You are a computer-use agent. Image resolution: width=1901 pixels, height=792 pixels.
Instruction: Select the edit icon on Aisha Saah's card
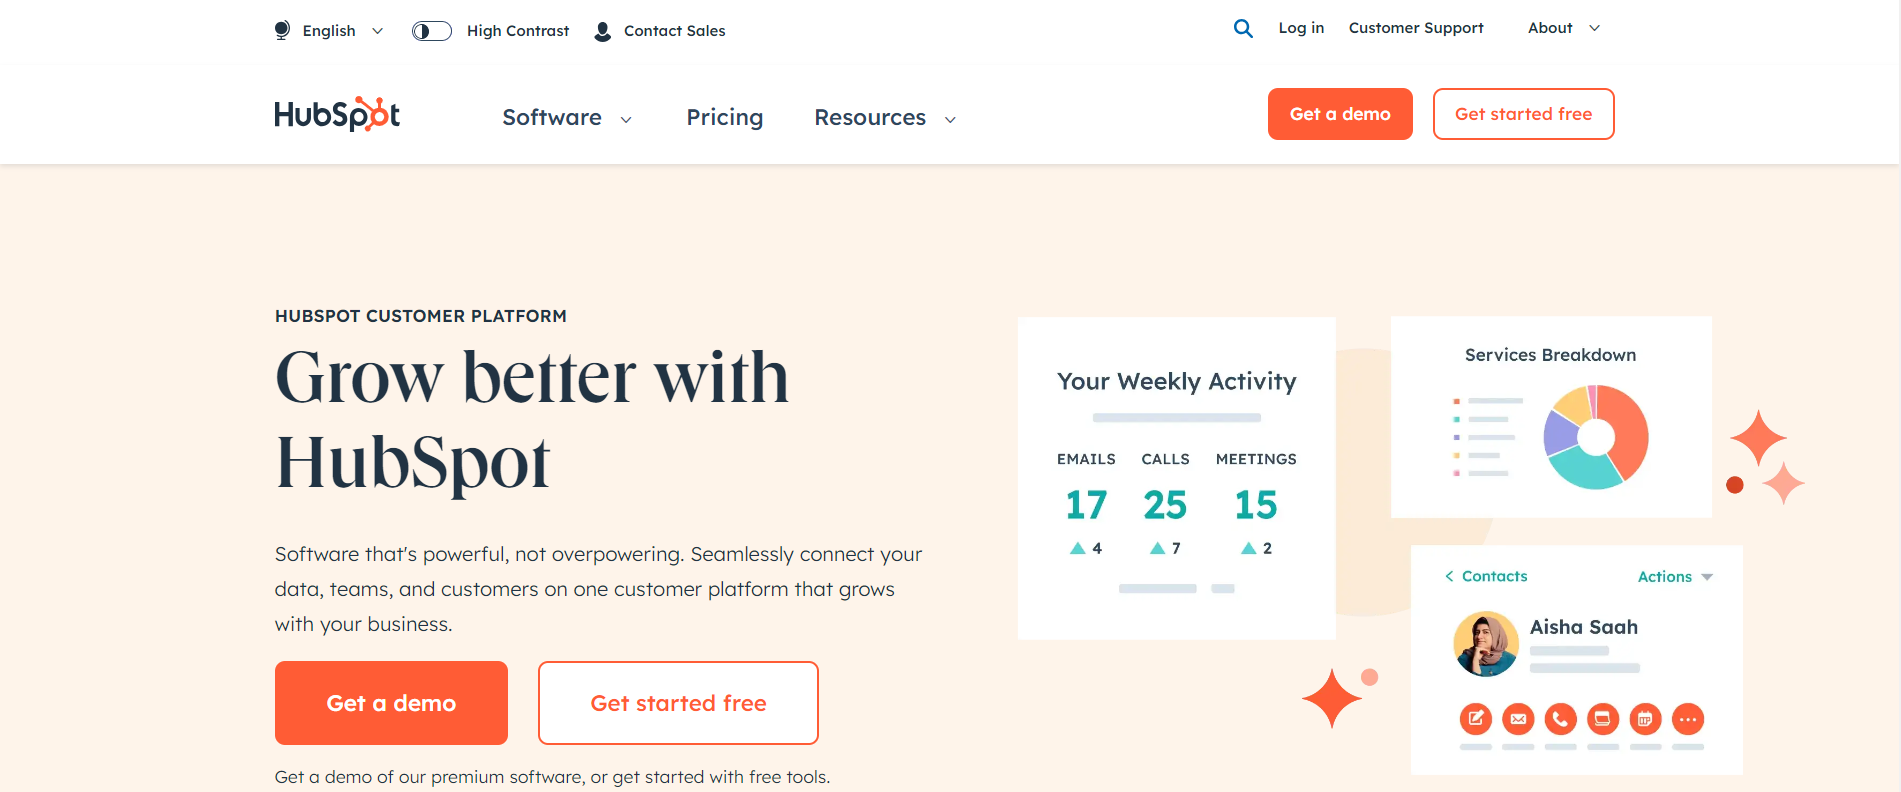pos(1475,719)
